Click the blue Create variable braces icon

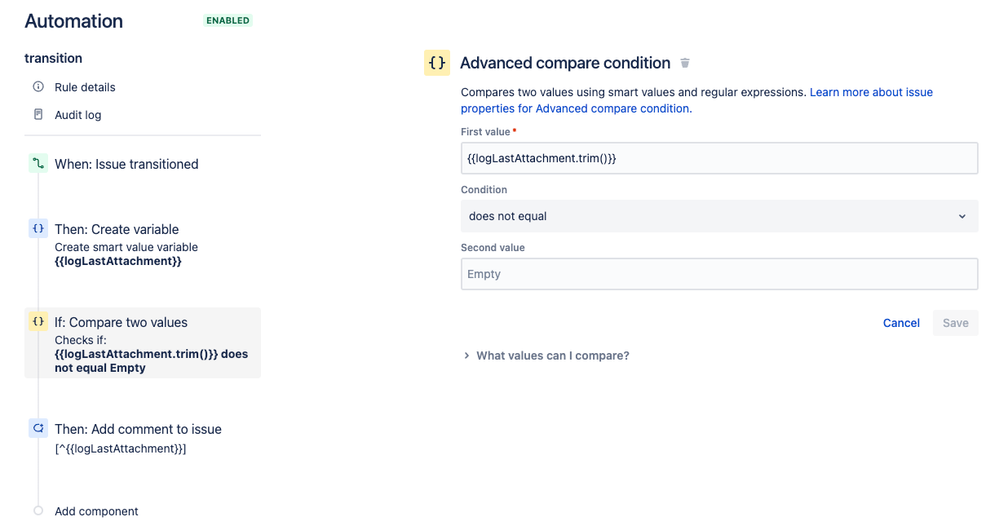click(x=38, y=229)
